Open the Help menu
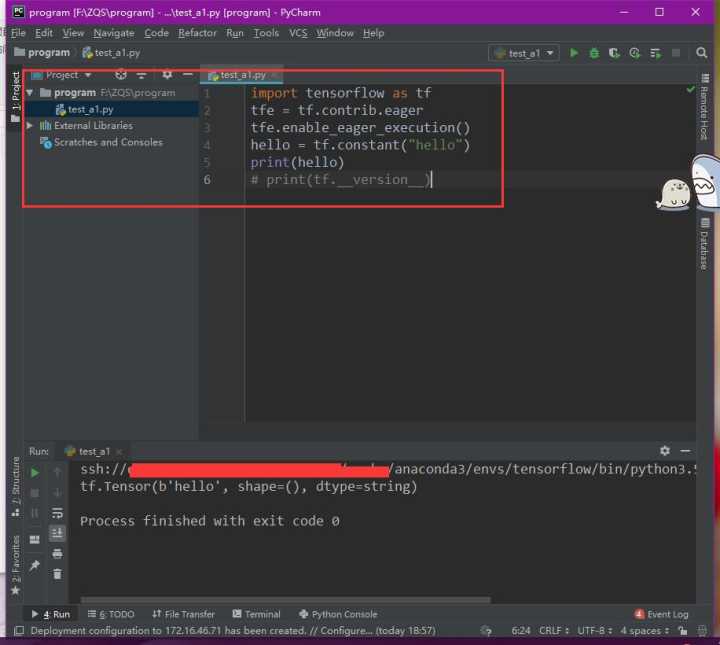 [373, 33]
